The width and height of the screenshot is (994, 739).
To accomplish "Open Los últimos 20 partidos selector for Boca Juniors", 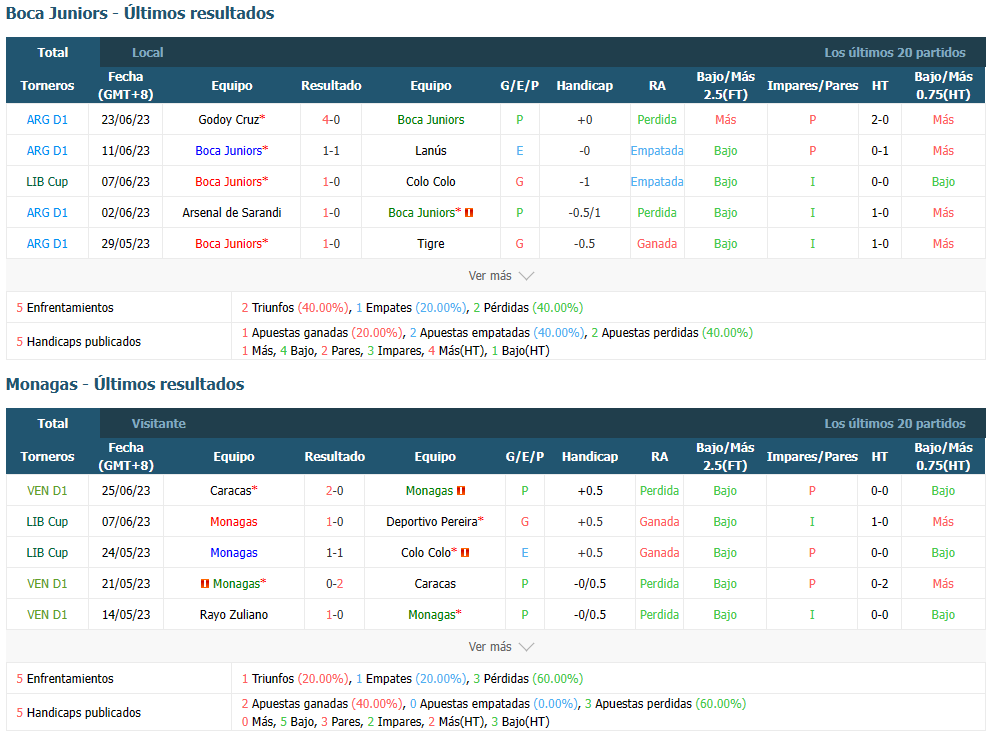I will point(894,53).
